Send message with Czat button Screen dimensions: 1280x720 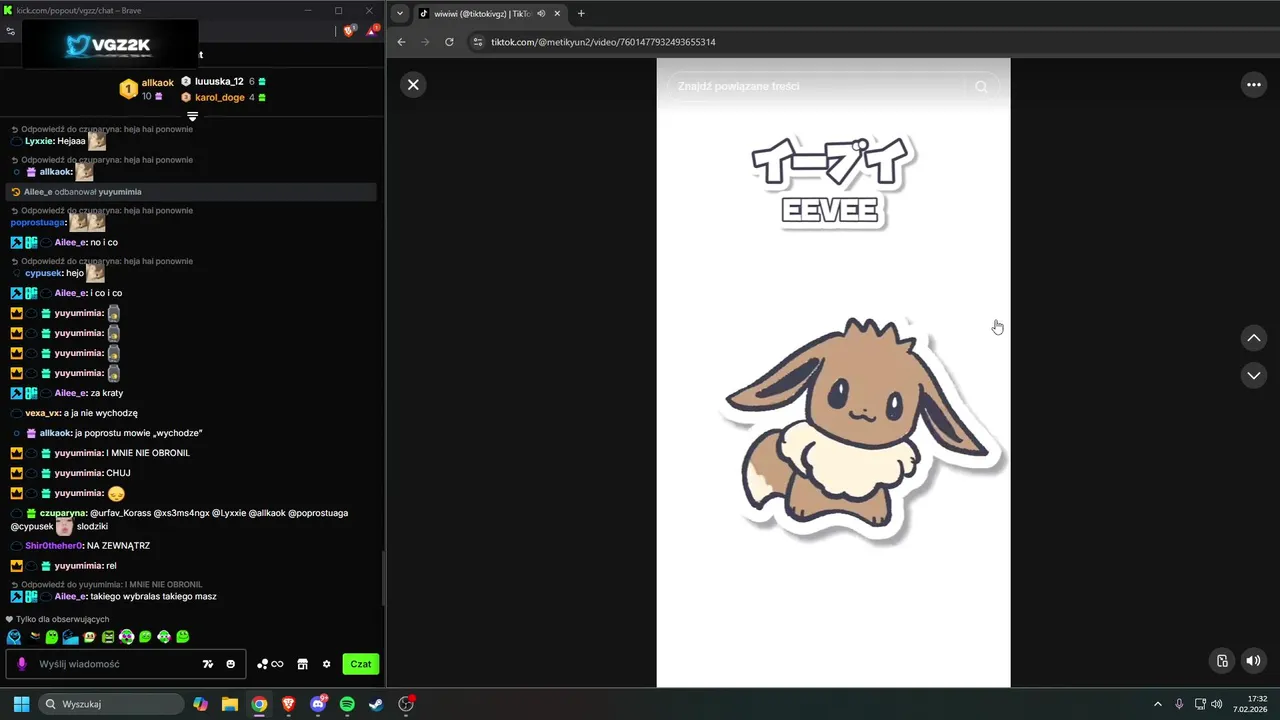pyautogui.click(x=361, y=664)
